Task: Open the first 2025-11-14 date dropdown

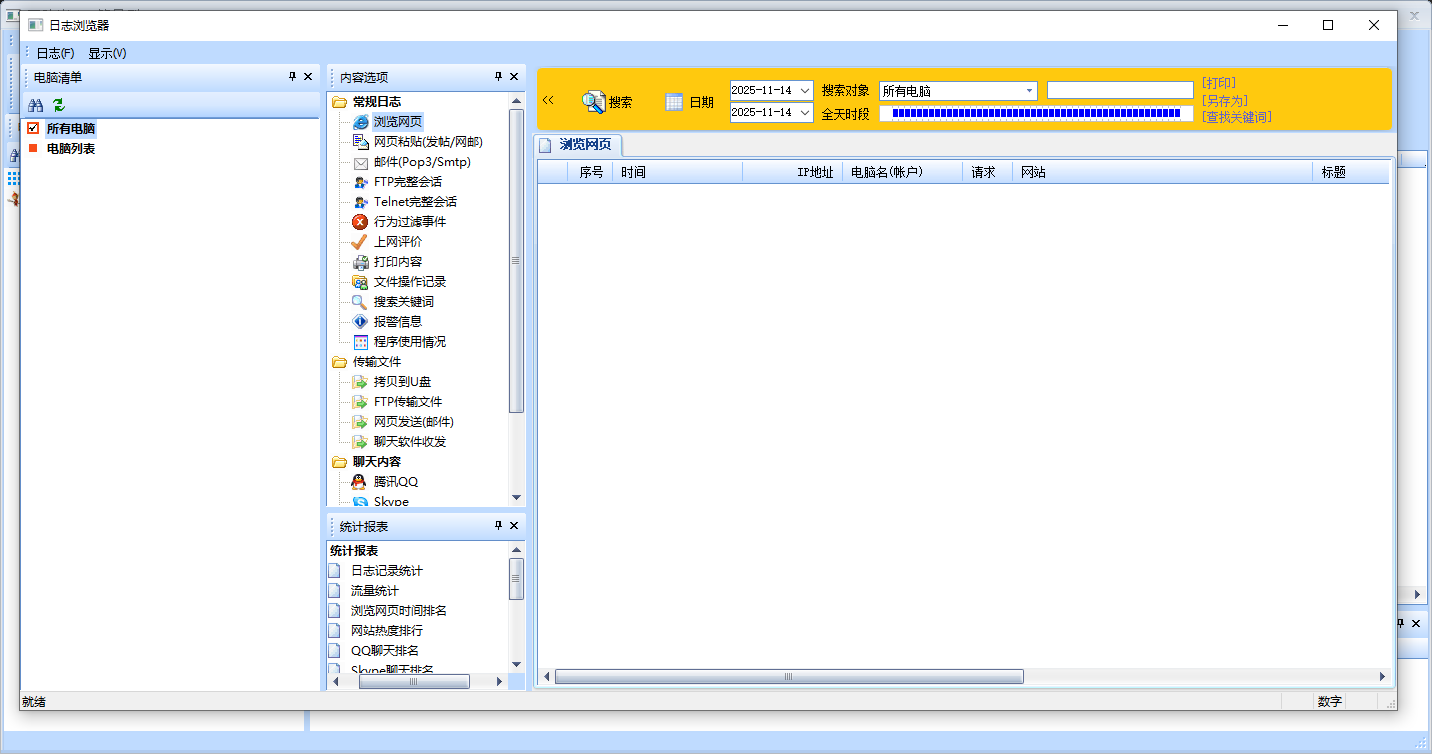Action: 806,91
